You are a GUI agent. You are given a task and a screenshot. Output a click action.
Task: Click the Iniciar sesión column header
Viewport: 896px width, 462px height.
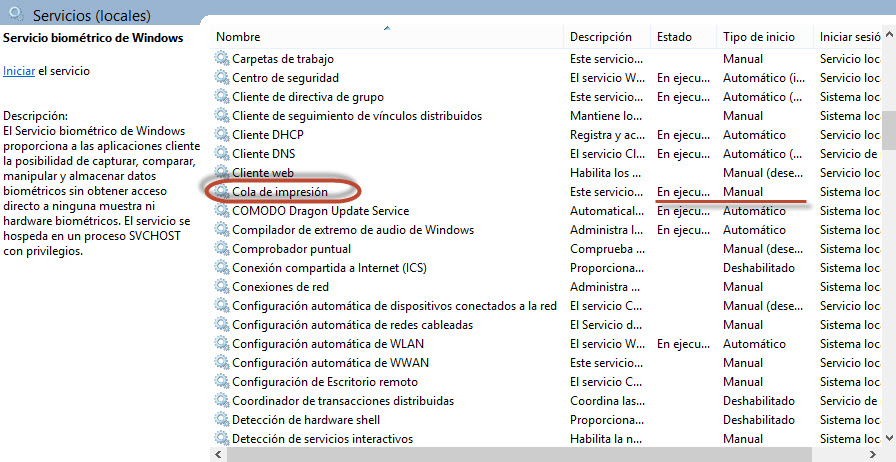(851, 37)
